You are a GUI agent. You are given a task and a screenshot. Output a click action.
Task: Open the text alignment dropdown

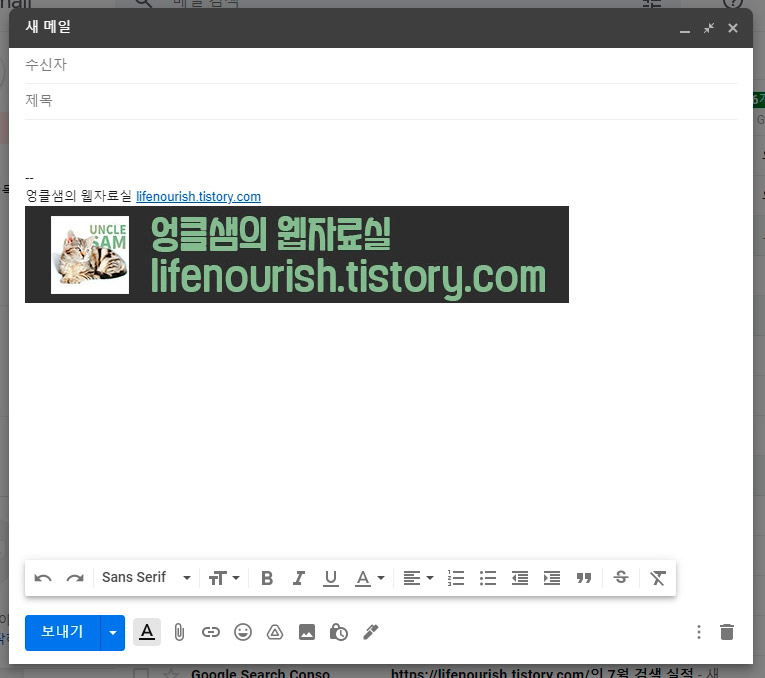418,578
